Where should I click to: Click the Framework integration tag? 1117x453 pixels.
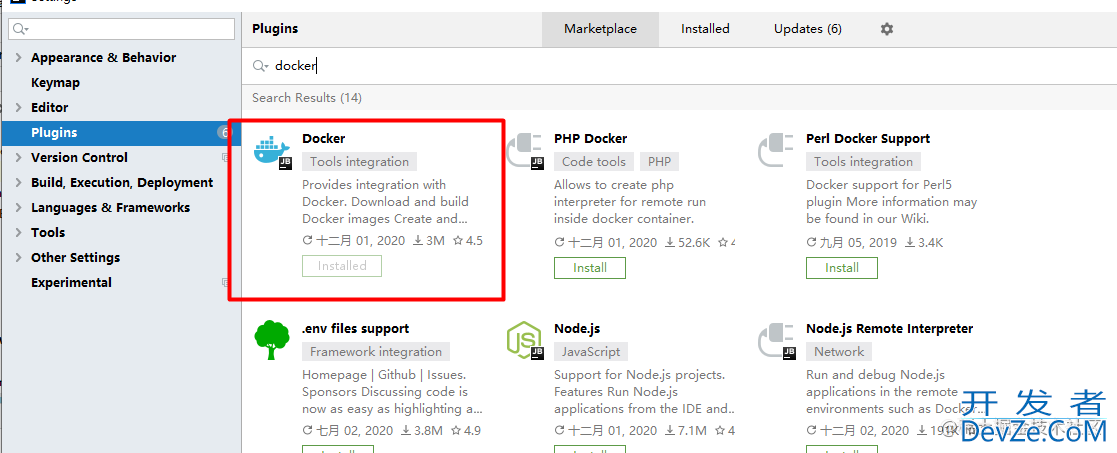pyautogui.click(x=376, y=352)
